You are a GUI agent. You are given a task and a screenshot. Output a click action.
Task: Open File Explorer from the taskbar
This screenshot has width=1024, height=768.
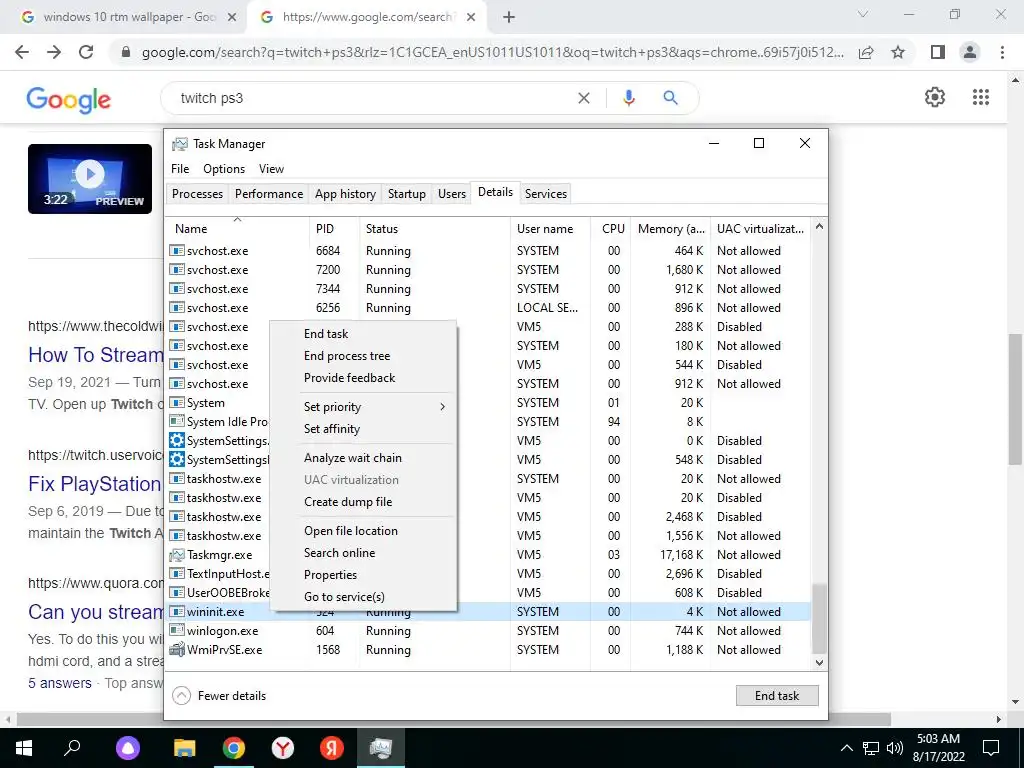(185, 748)
